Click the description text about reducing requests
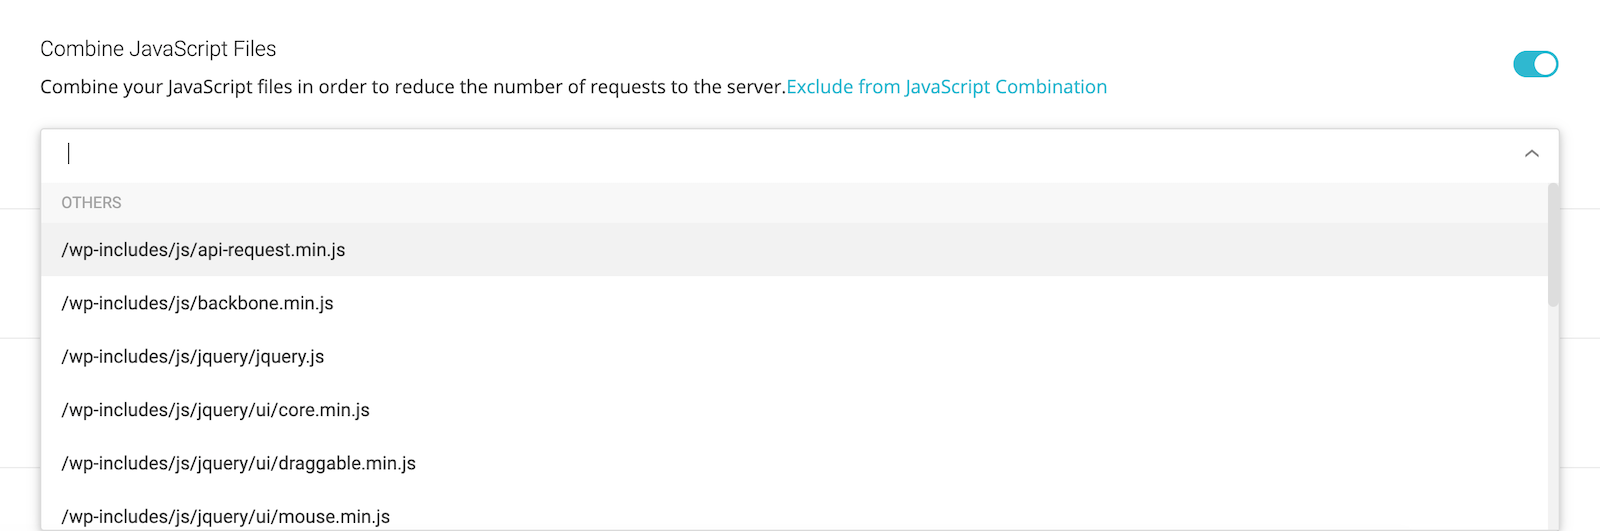Viewport: 1600px width, 531px height. 412,87
